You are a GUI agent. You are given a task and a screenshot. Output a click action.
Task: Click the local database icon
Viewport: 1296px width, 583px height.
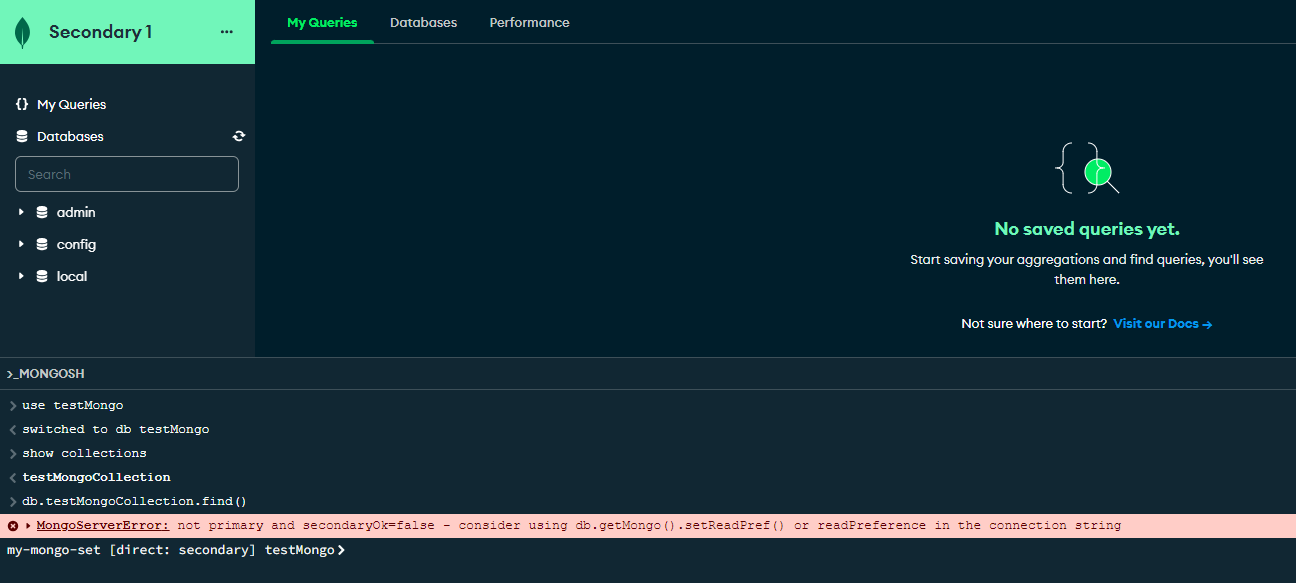pyautogui.click(x=42, y=276)
